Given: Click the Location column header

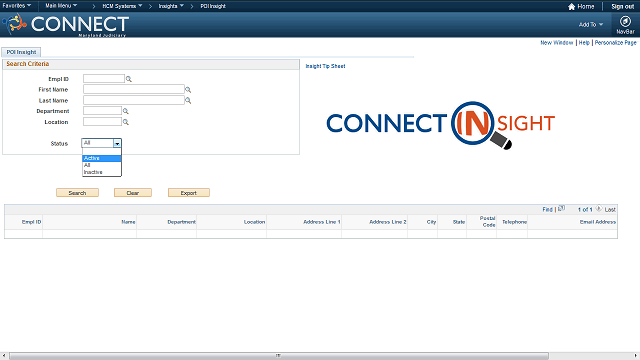Looking at the screenshot, I should pos(254,222).
